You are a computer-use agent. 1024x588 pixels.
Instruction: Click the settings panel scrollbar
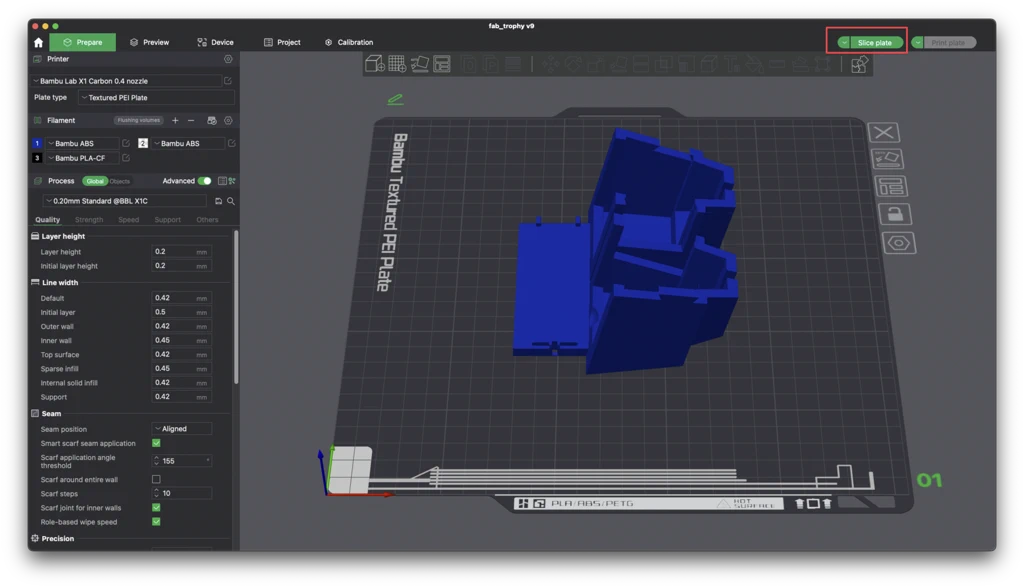tap(236, 307)
